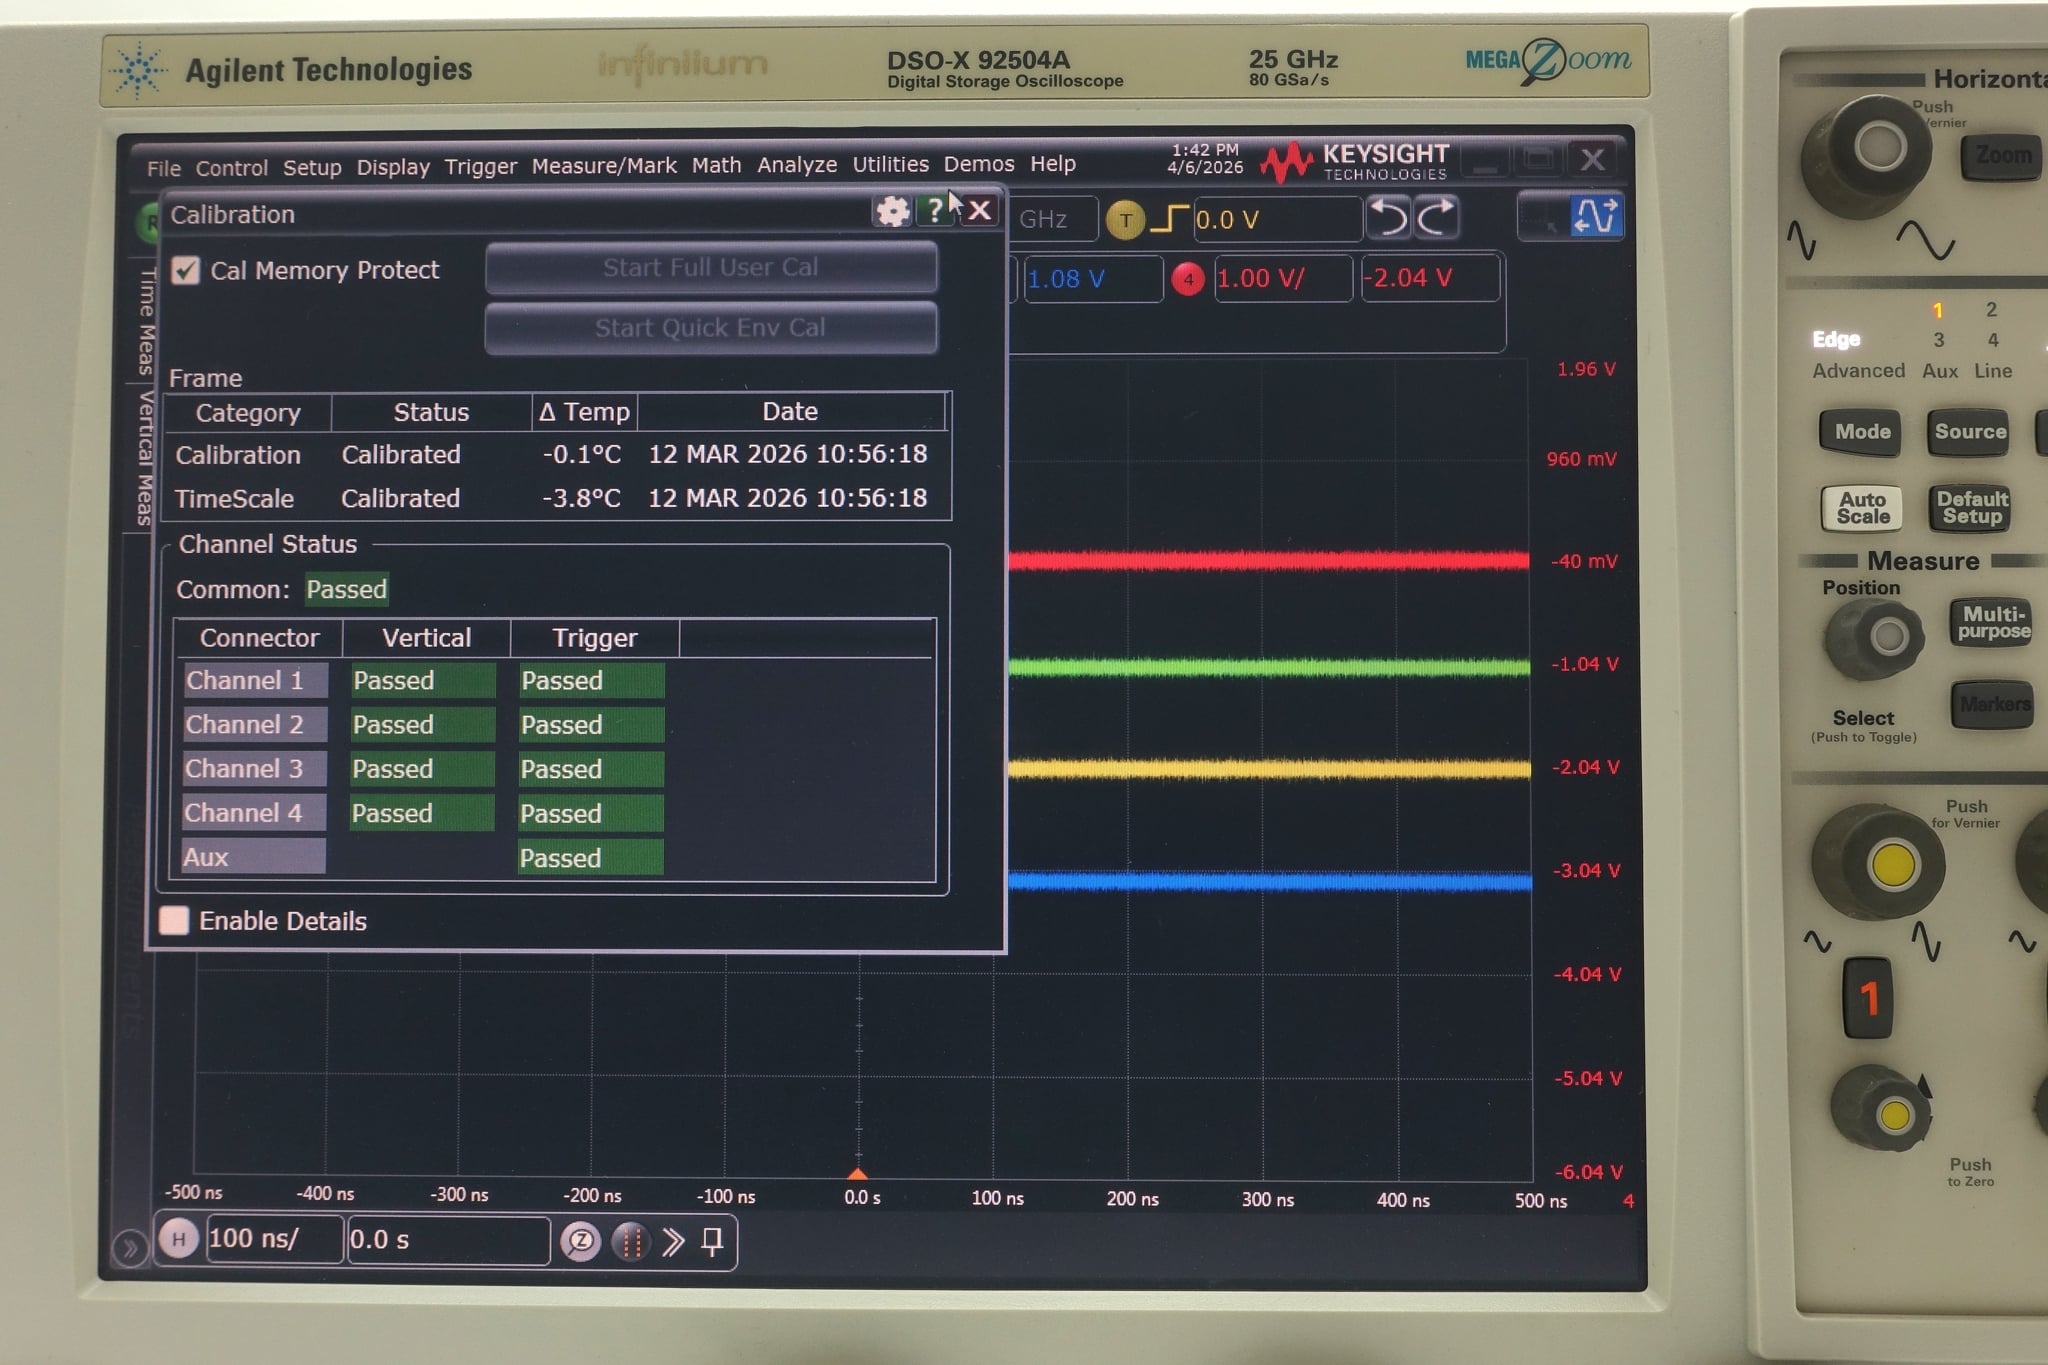Open the Analyze menu
2048x1365 pixels.
pyautogui.click(x=797, y=164)
